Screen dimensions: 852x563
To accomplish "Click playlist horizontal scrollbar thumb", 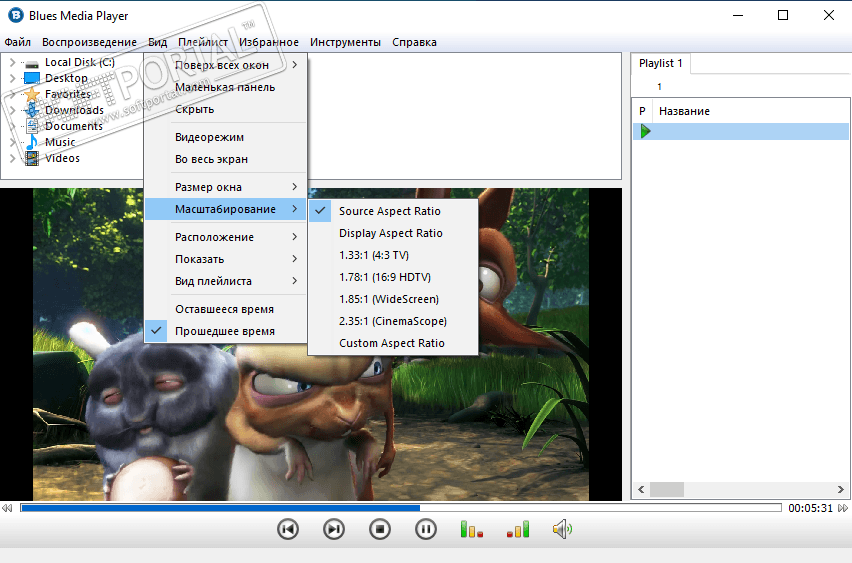I will coord(667,489).
